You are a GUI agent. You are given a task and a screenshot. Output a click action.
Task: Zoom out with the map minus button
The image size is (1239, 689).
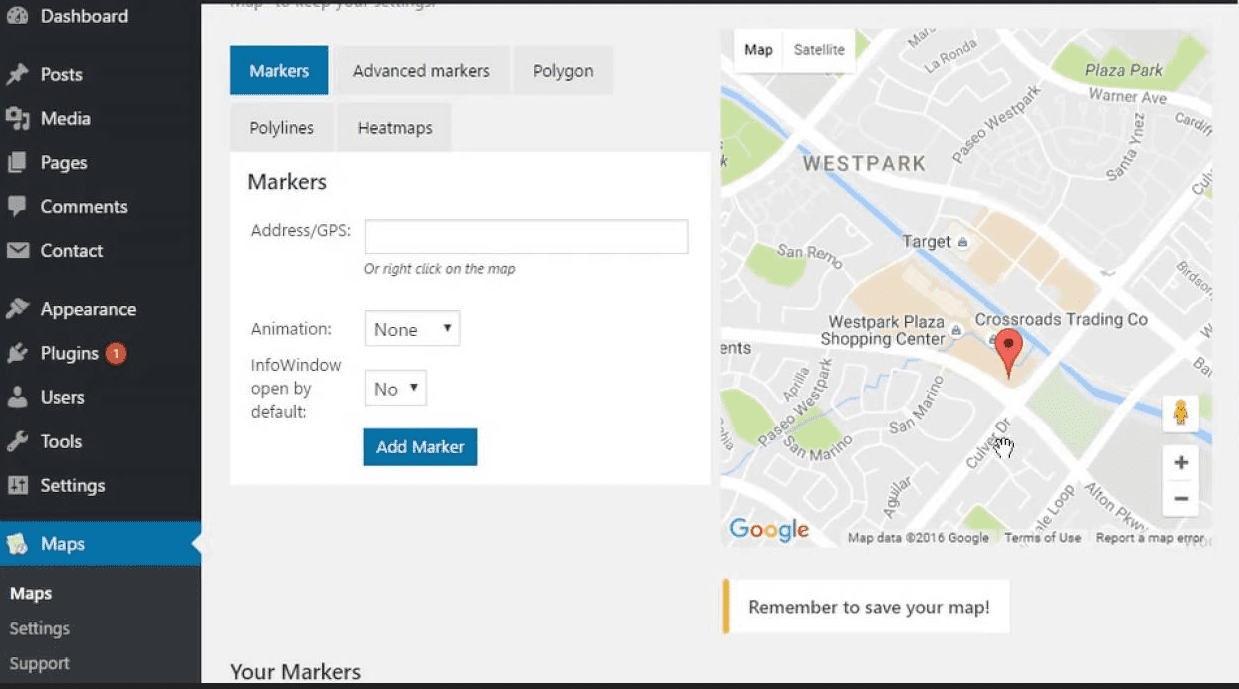pyautogui.click(x=1180, y=498)
